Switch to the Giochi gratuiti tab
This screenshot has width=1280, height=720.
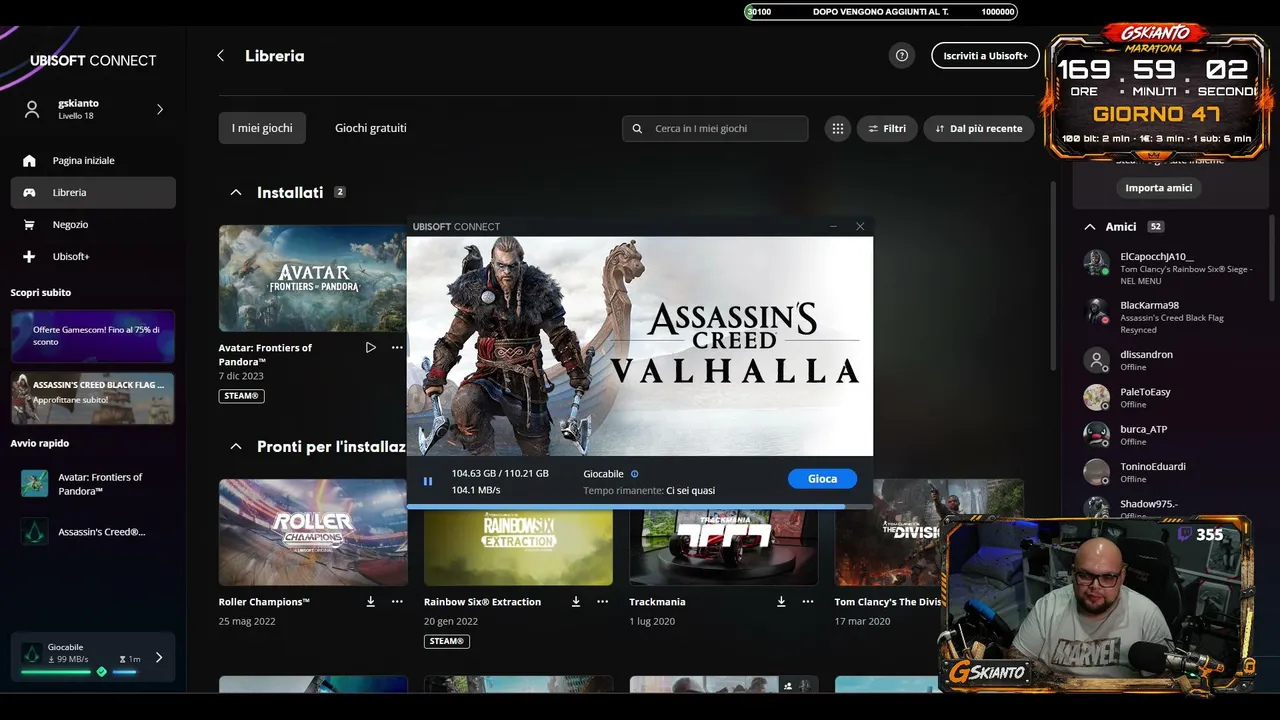click(x=371, y=128)
